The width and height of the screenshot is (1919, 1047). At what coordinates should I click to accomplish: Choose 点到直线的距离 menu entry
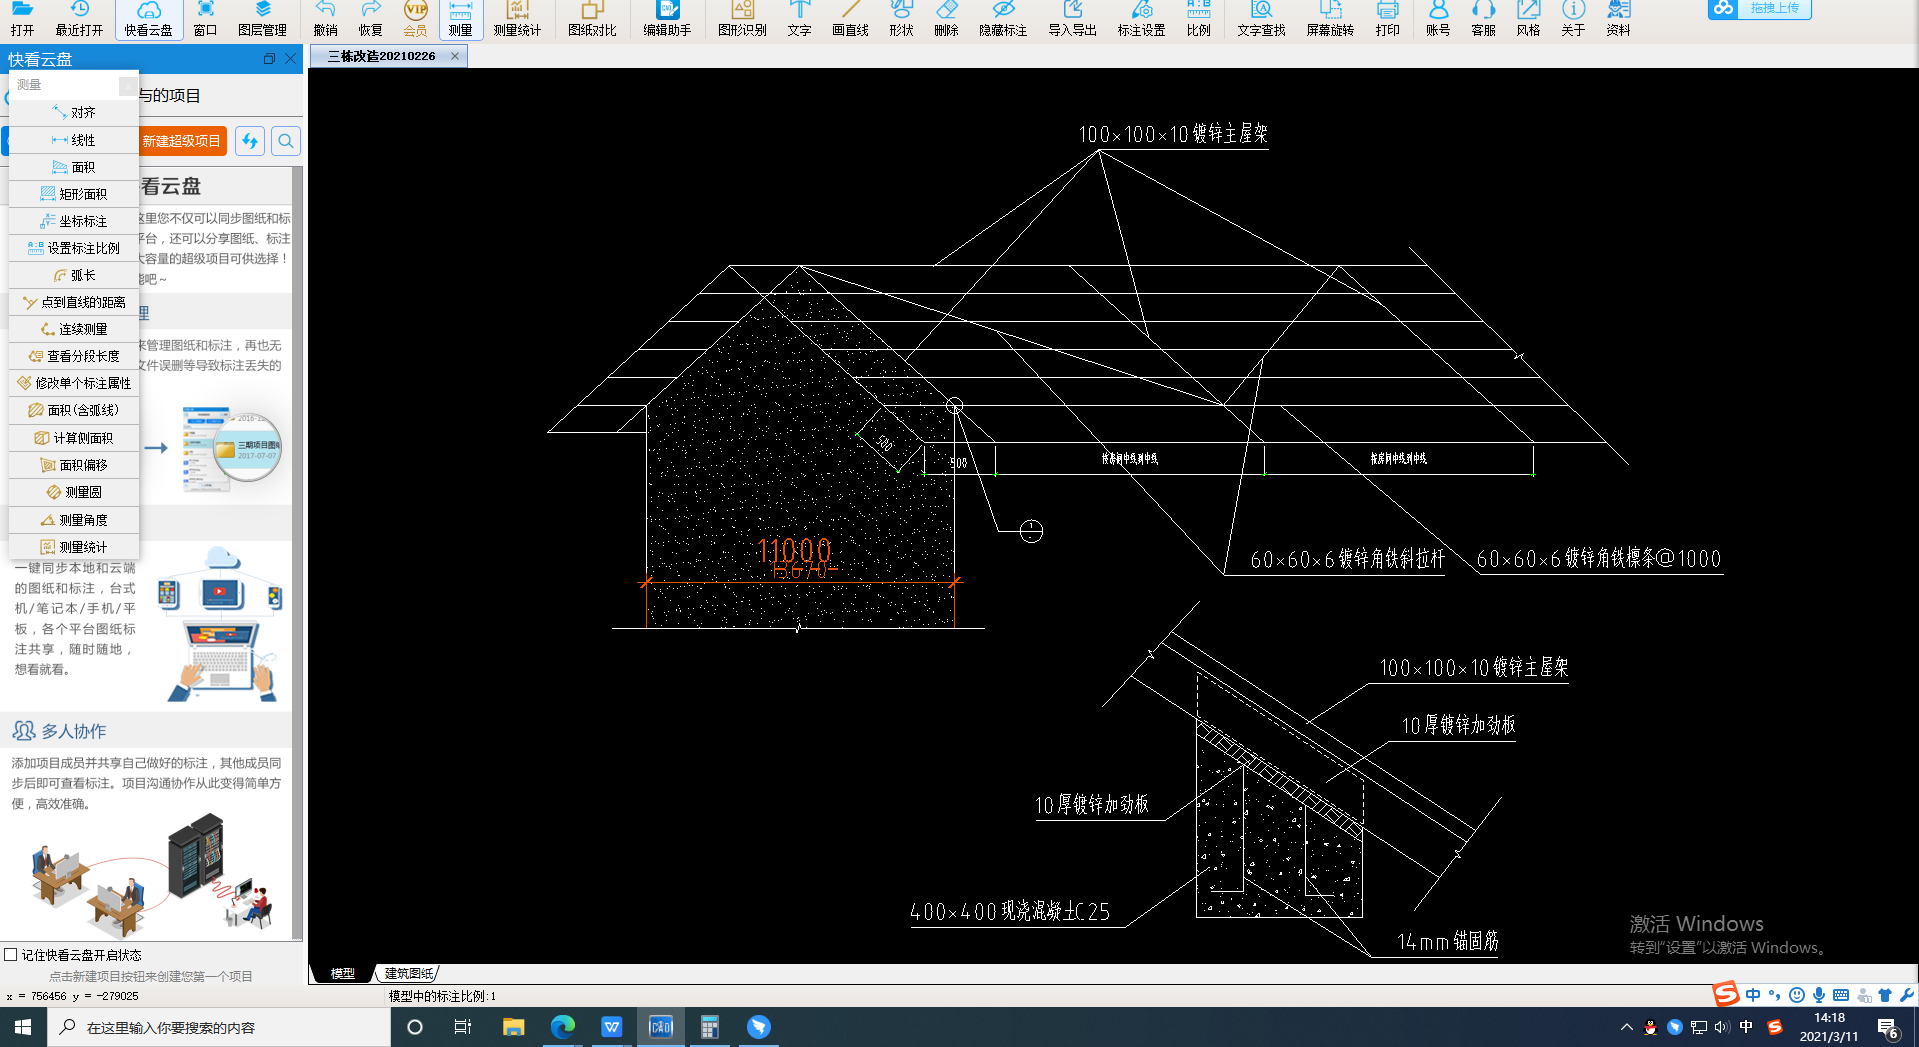(74, 302)
